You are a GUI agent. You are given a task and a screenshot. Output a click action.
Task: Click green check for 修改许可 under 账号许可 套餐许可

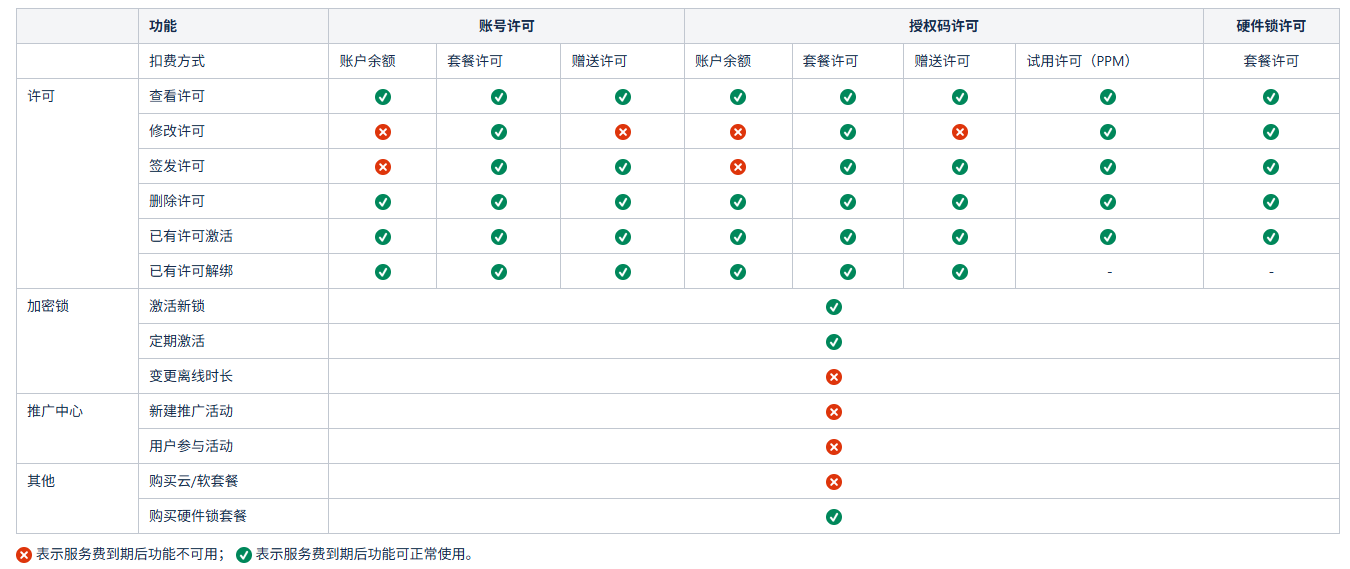(499, 132)
